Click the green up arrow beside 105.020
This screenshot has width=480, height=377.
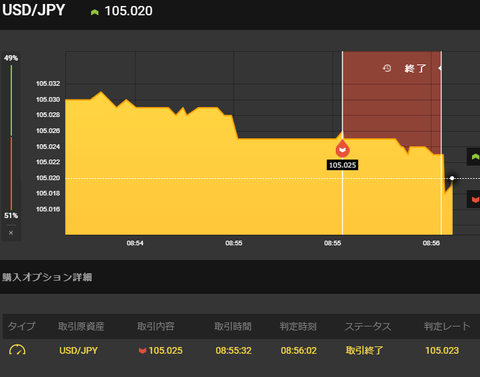95,12
